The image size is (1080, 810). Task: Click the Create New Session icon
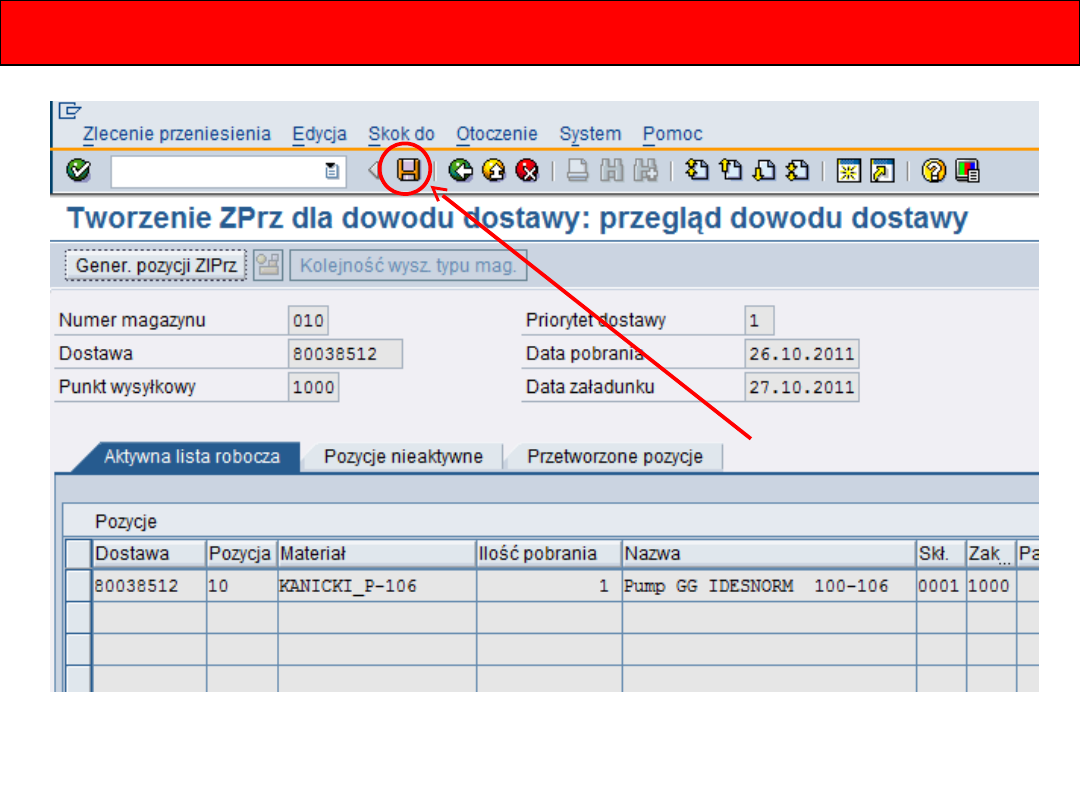[849, 171]
